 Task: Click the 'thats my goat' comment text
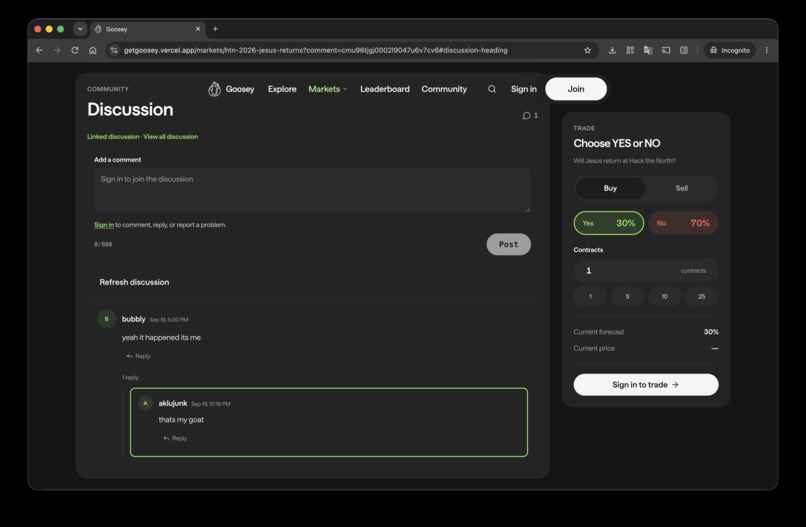181,420
